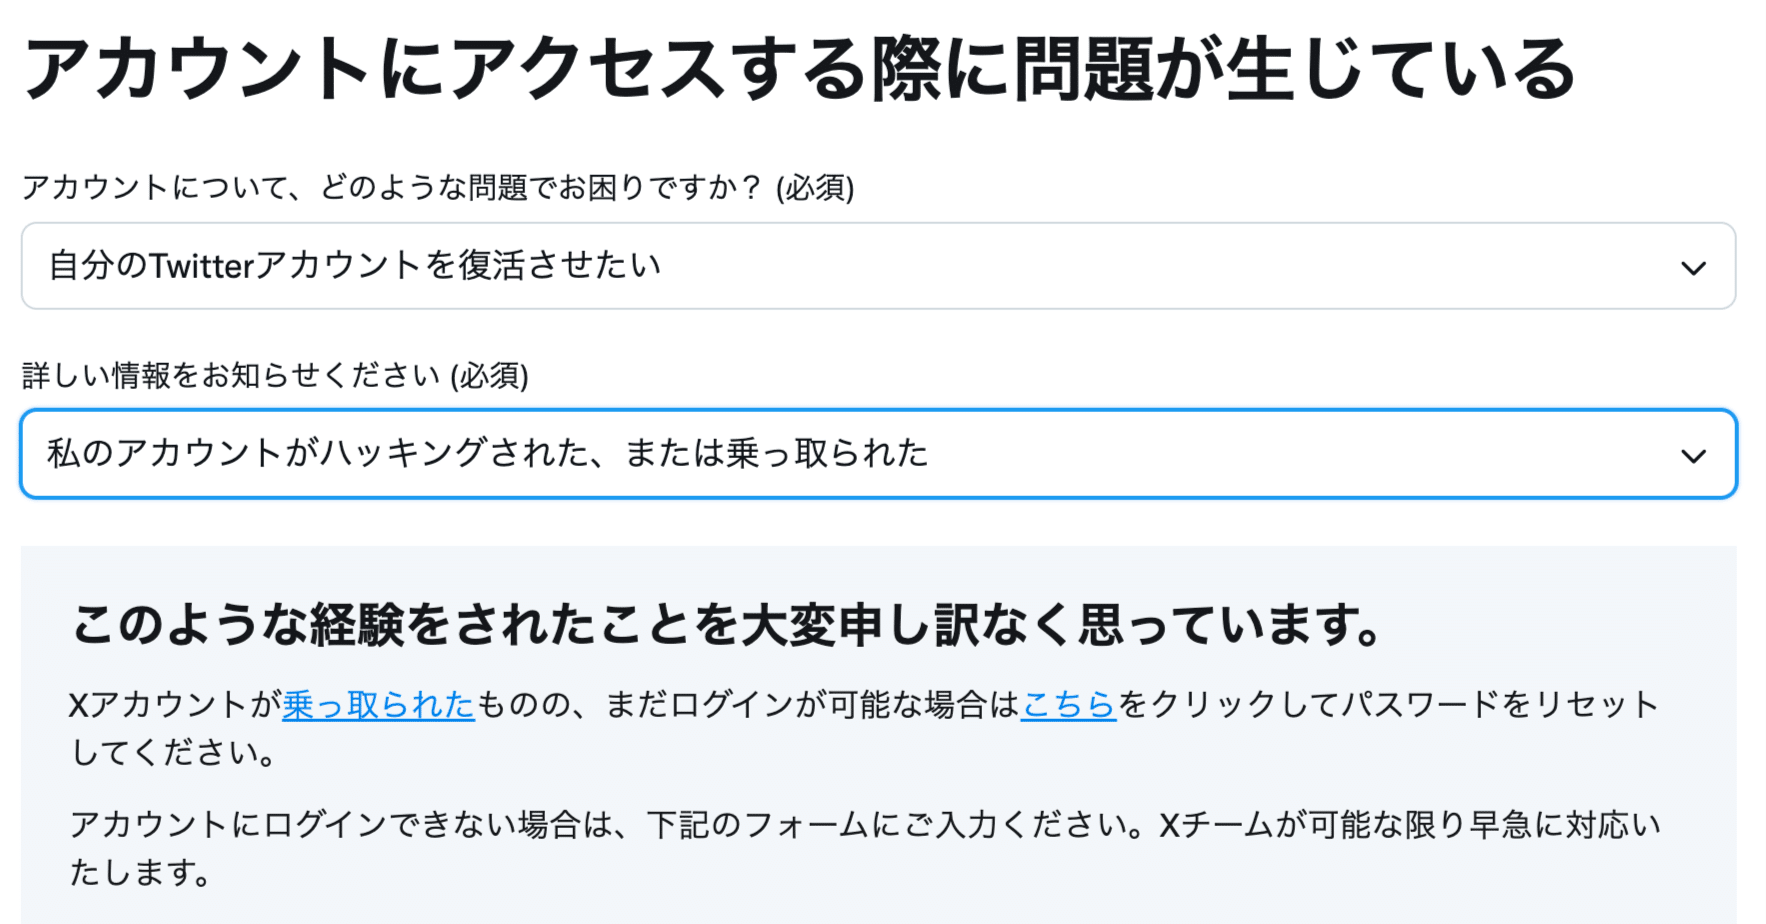Image resolution: width=1766 pixels, height=924 pixels.
Task: Select the first required question field
Action: [x=880, y=267]
